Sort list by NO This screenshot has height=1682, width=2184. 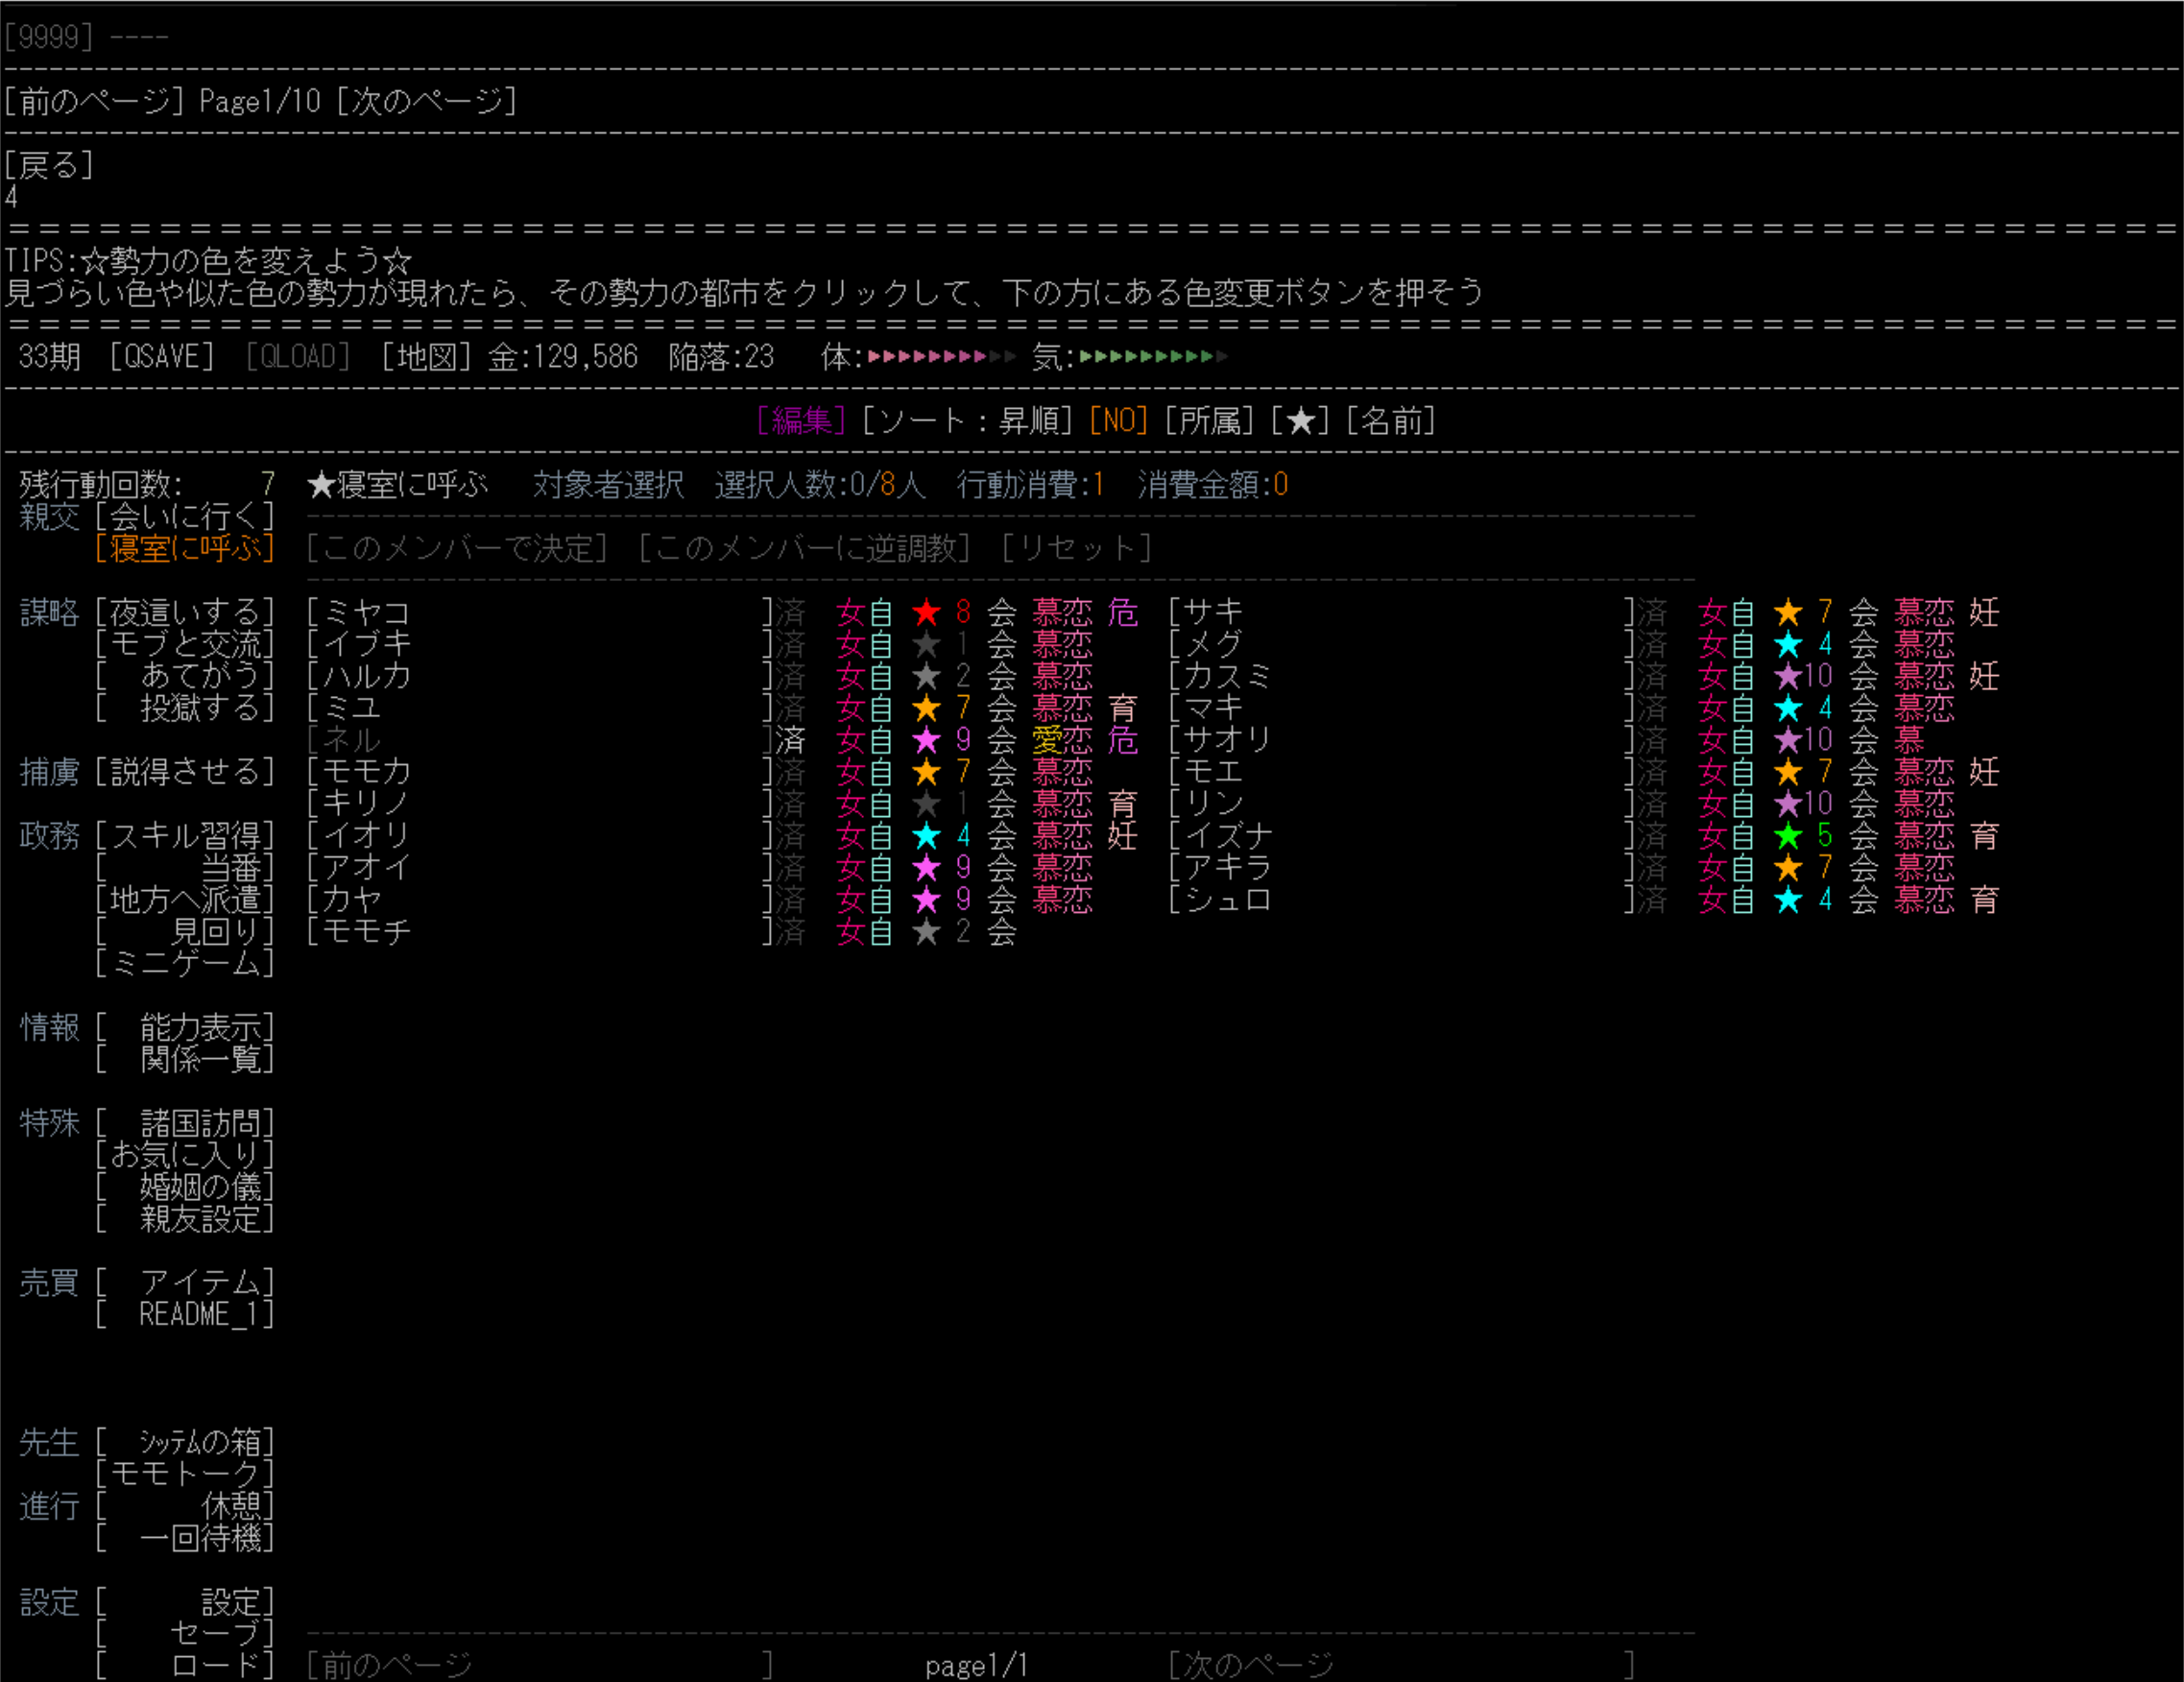[1119, 421]
